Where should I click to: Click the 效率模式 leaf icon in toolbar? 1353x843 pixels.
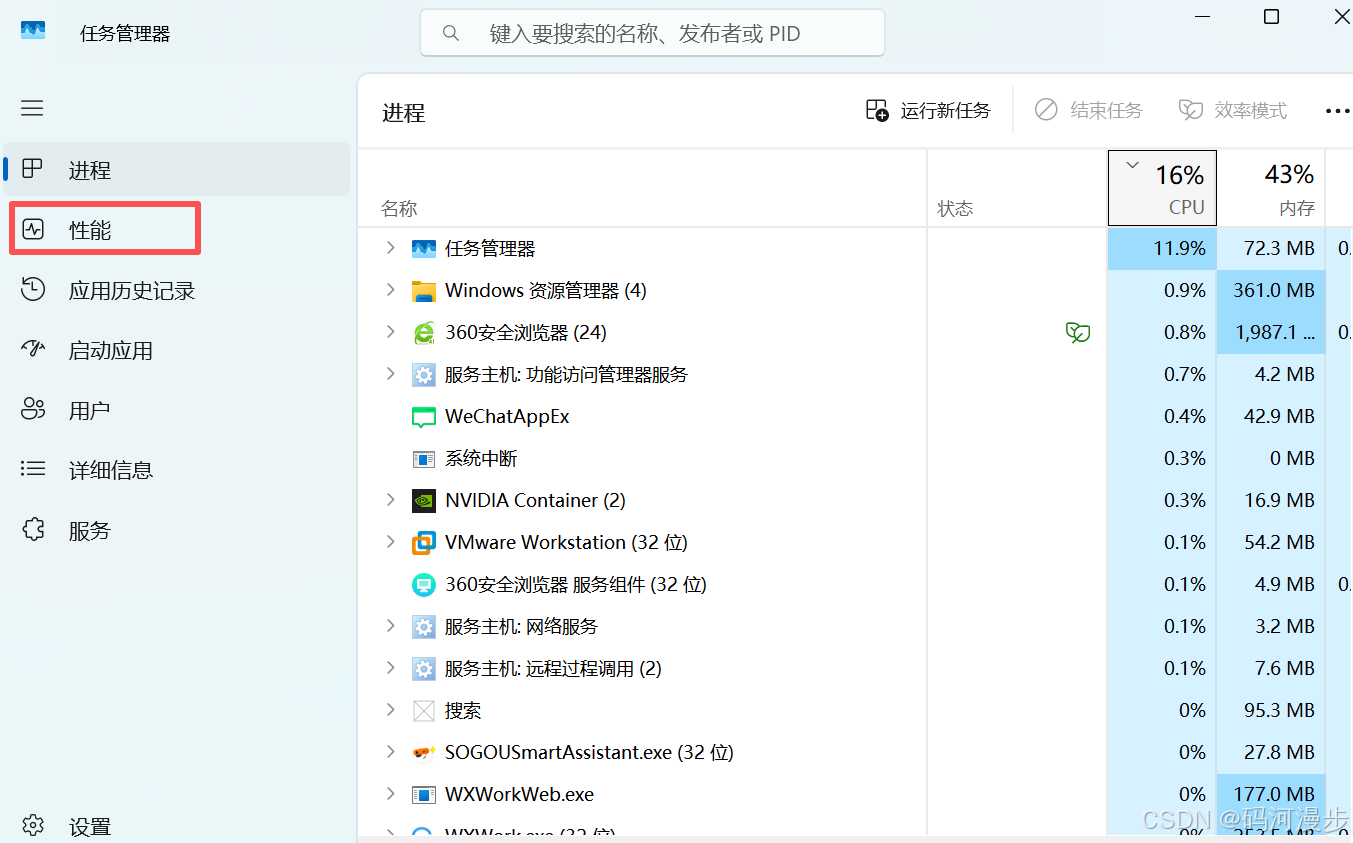1190,110
